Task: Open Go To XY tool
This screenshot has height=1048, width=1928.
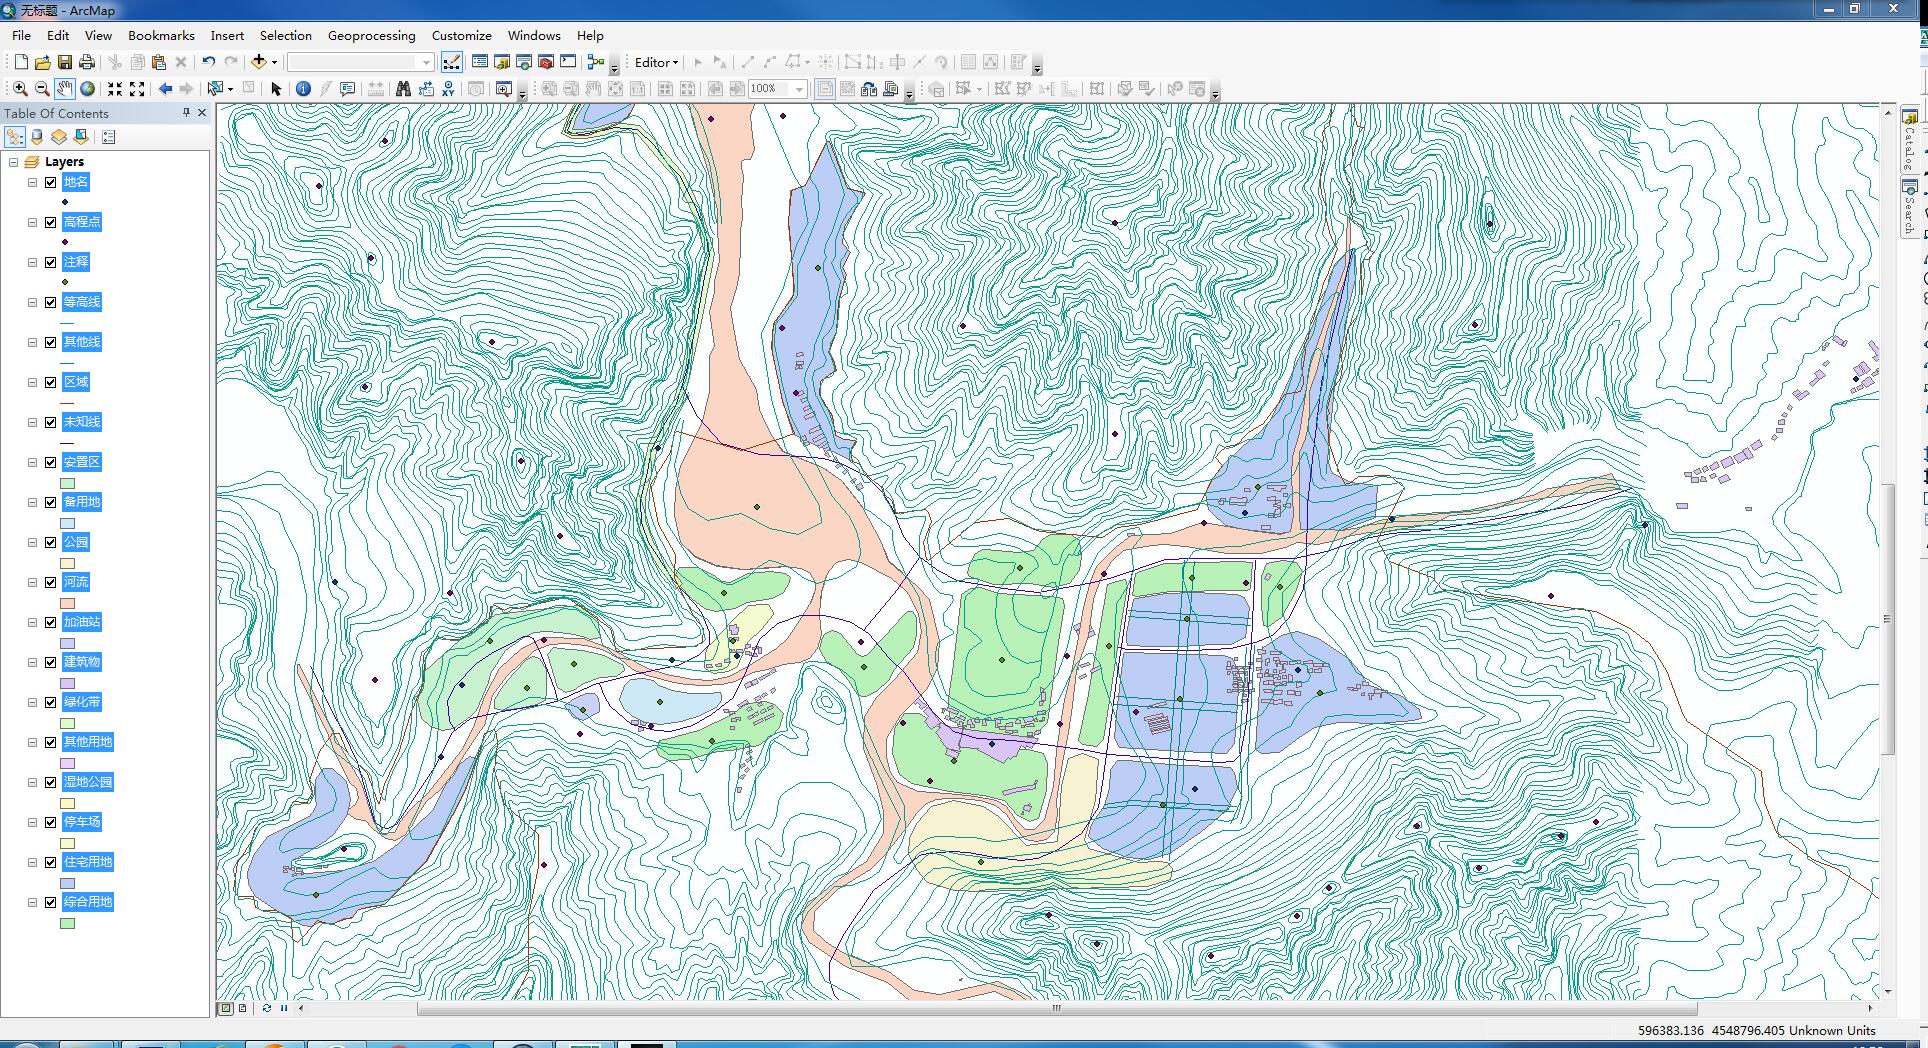Action: 448,89
